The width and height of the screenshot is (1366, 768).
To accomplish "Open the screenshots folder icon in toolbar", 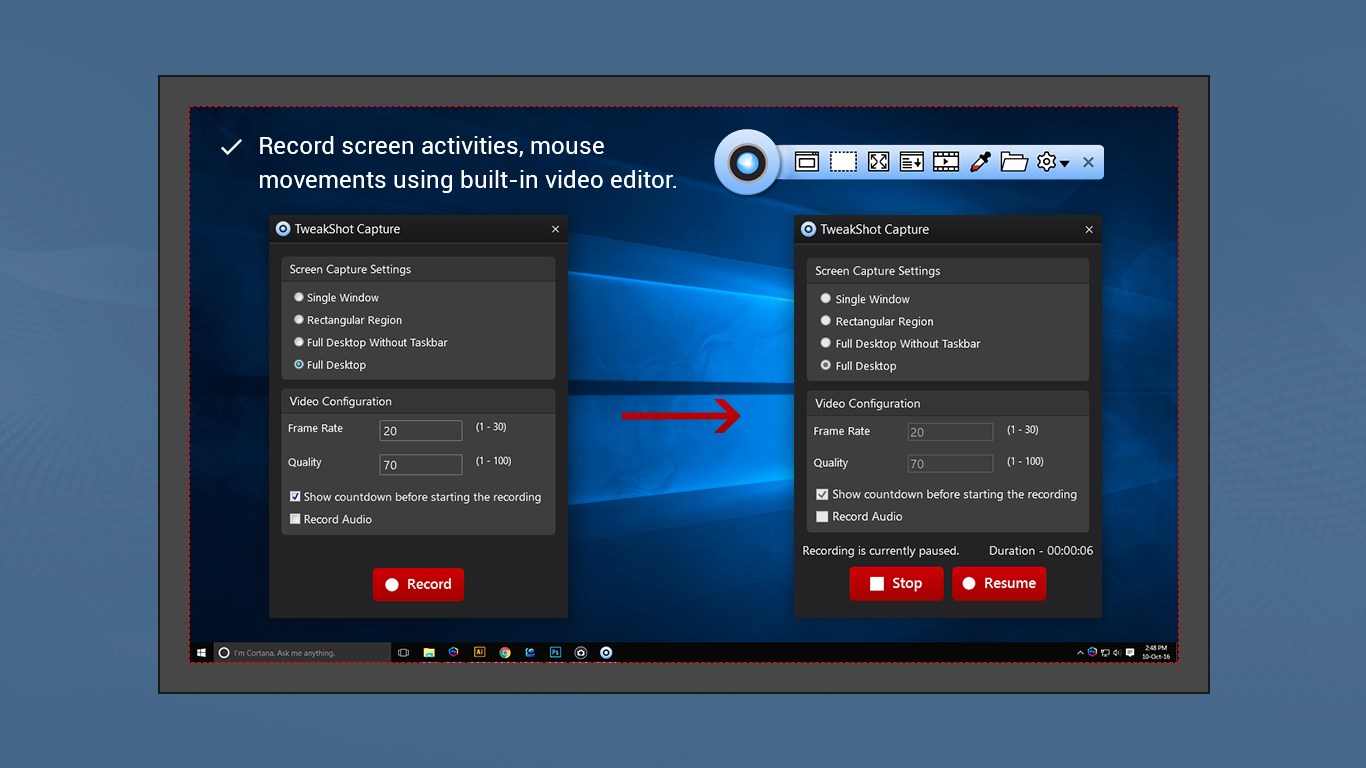I will click(x=1014, y=161).
